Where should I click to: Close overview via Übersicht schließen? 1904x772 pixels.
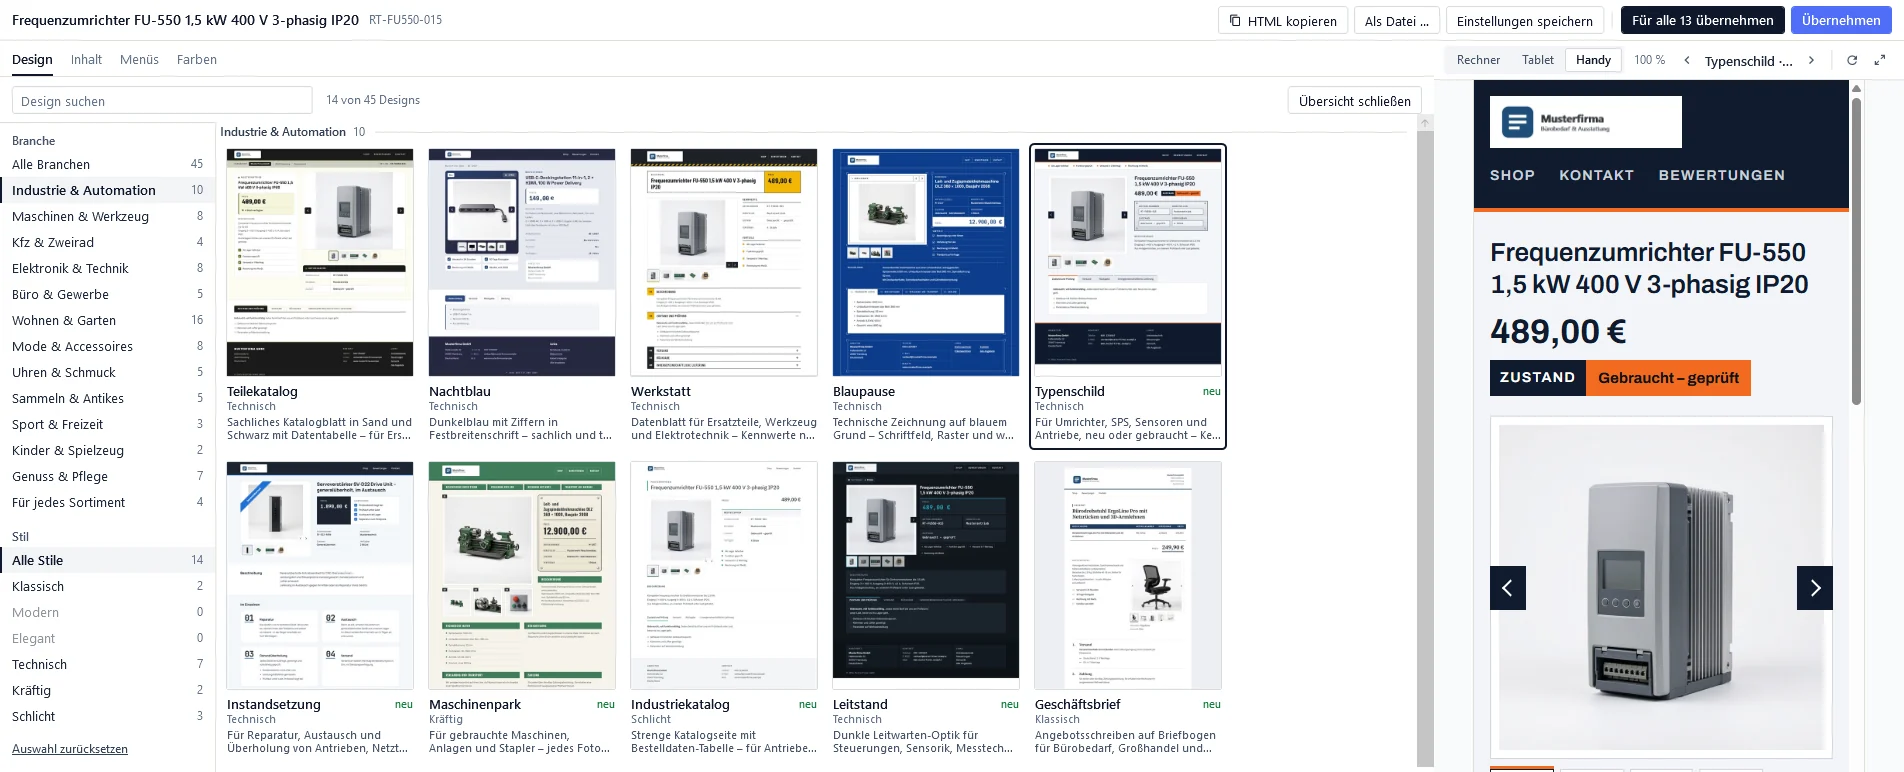click(x=1355, y=101)
